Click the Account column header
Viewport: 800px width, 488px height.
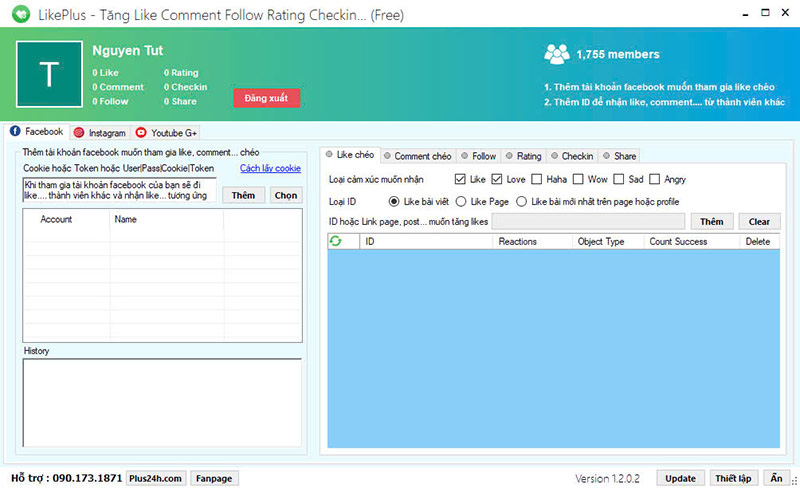[56, 219]
